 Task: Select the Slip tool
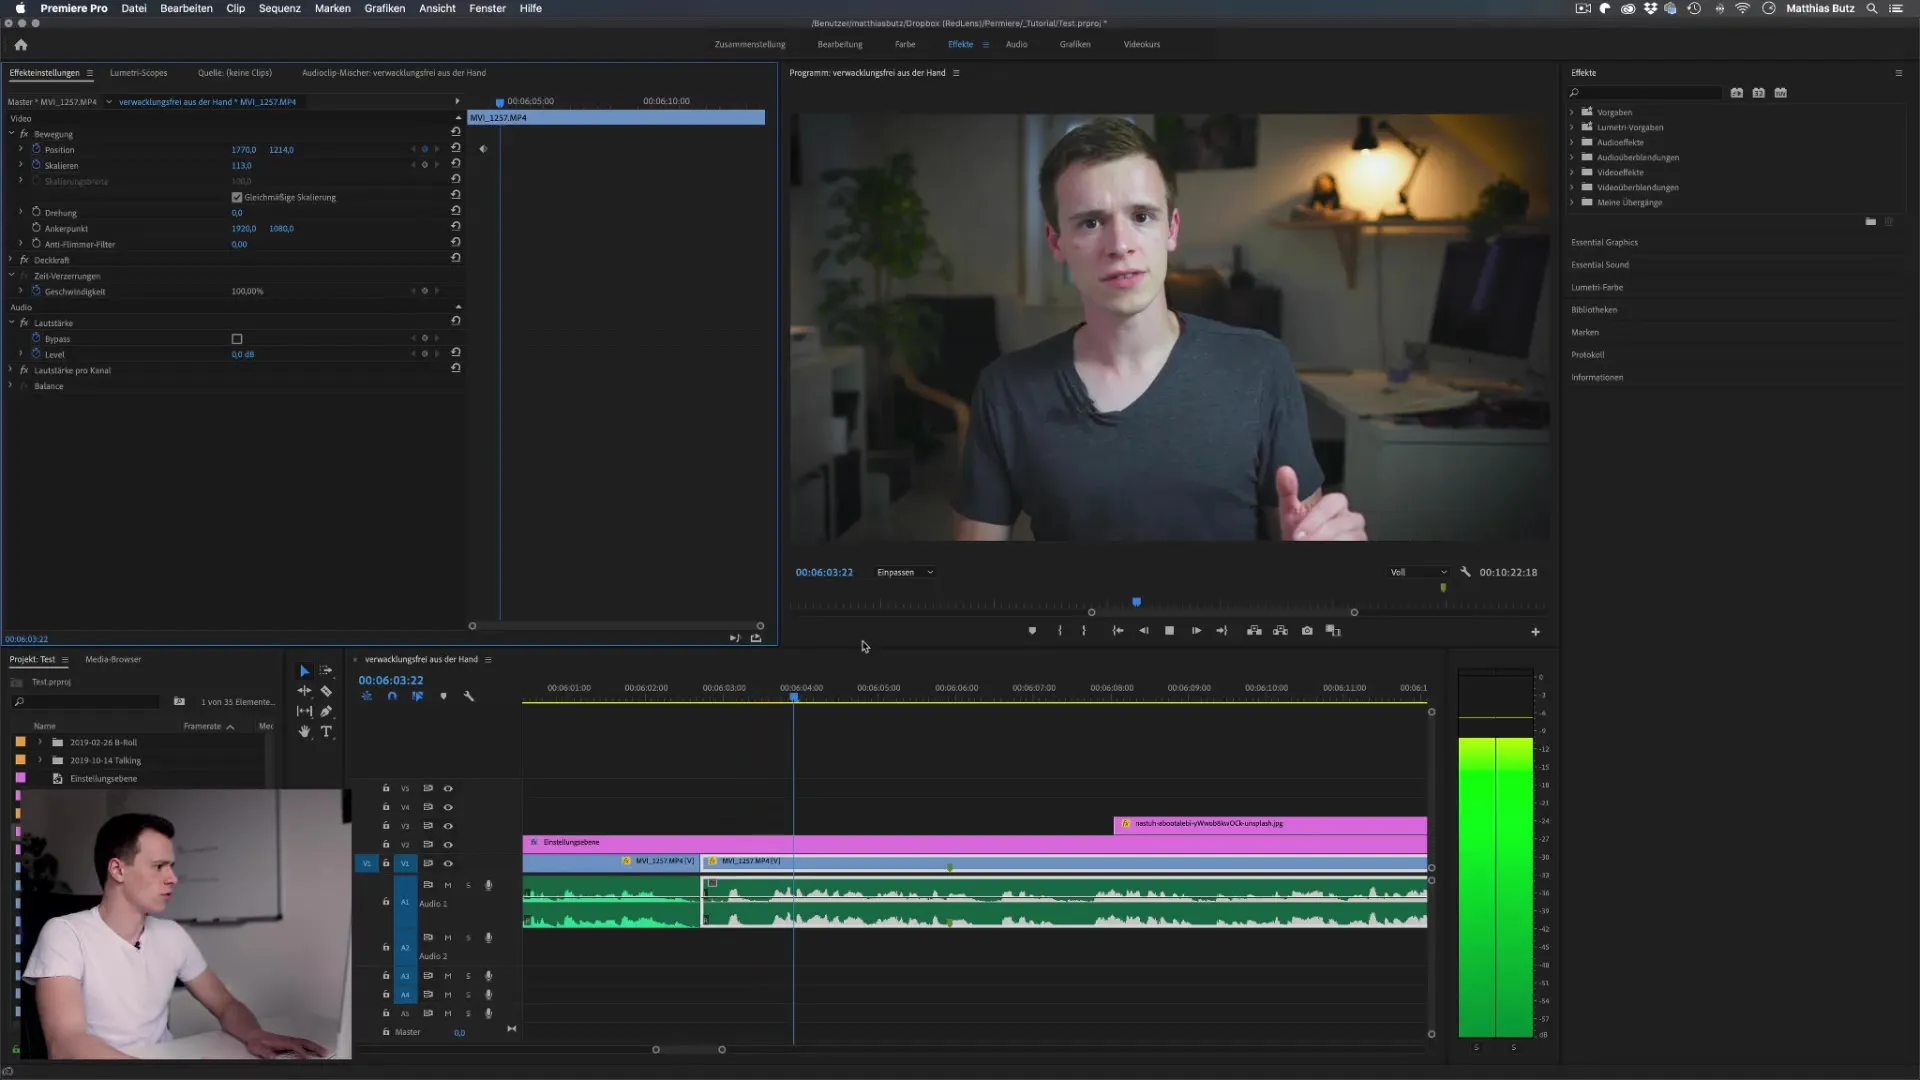point(304,711)
